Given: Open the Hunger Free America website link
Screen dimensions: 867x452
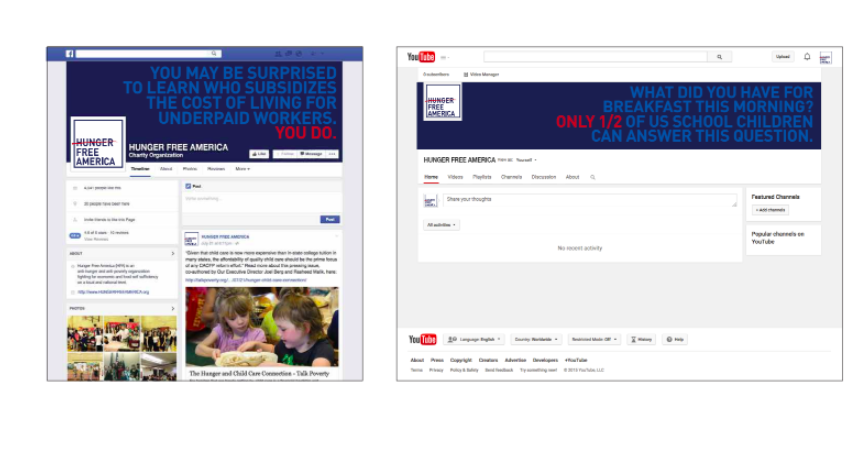Looking at the screenshot, I should tap(113, 292).
